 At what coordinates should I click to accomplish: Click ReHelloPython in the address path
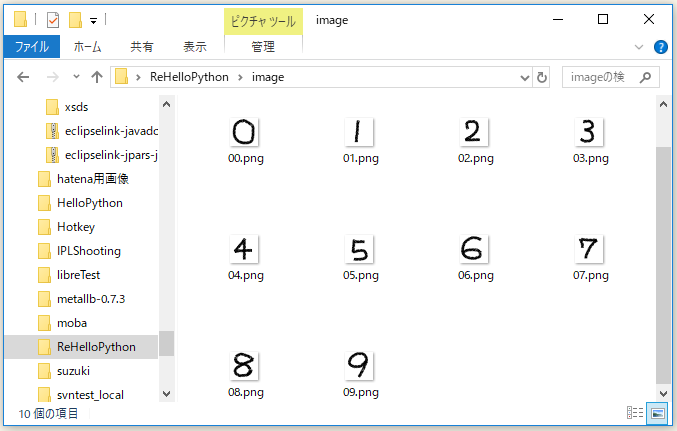(189, 77)
